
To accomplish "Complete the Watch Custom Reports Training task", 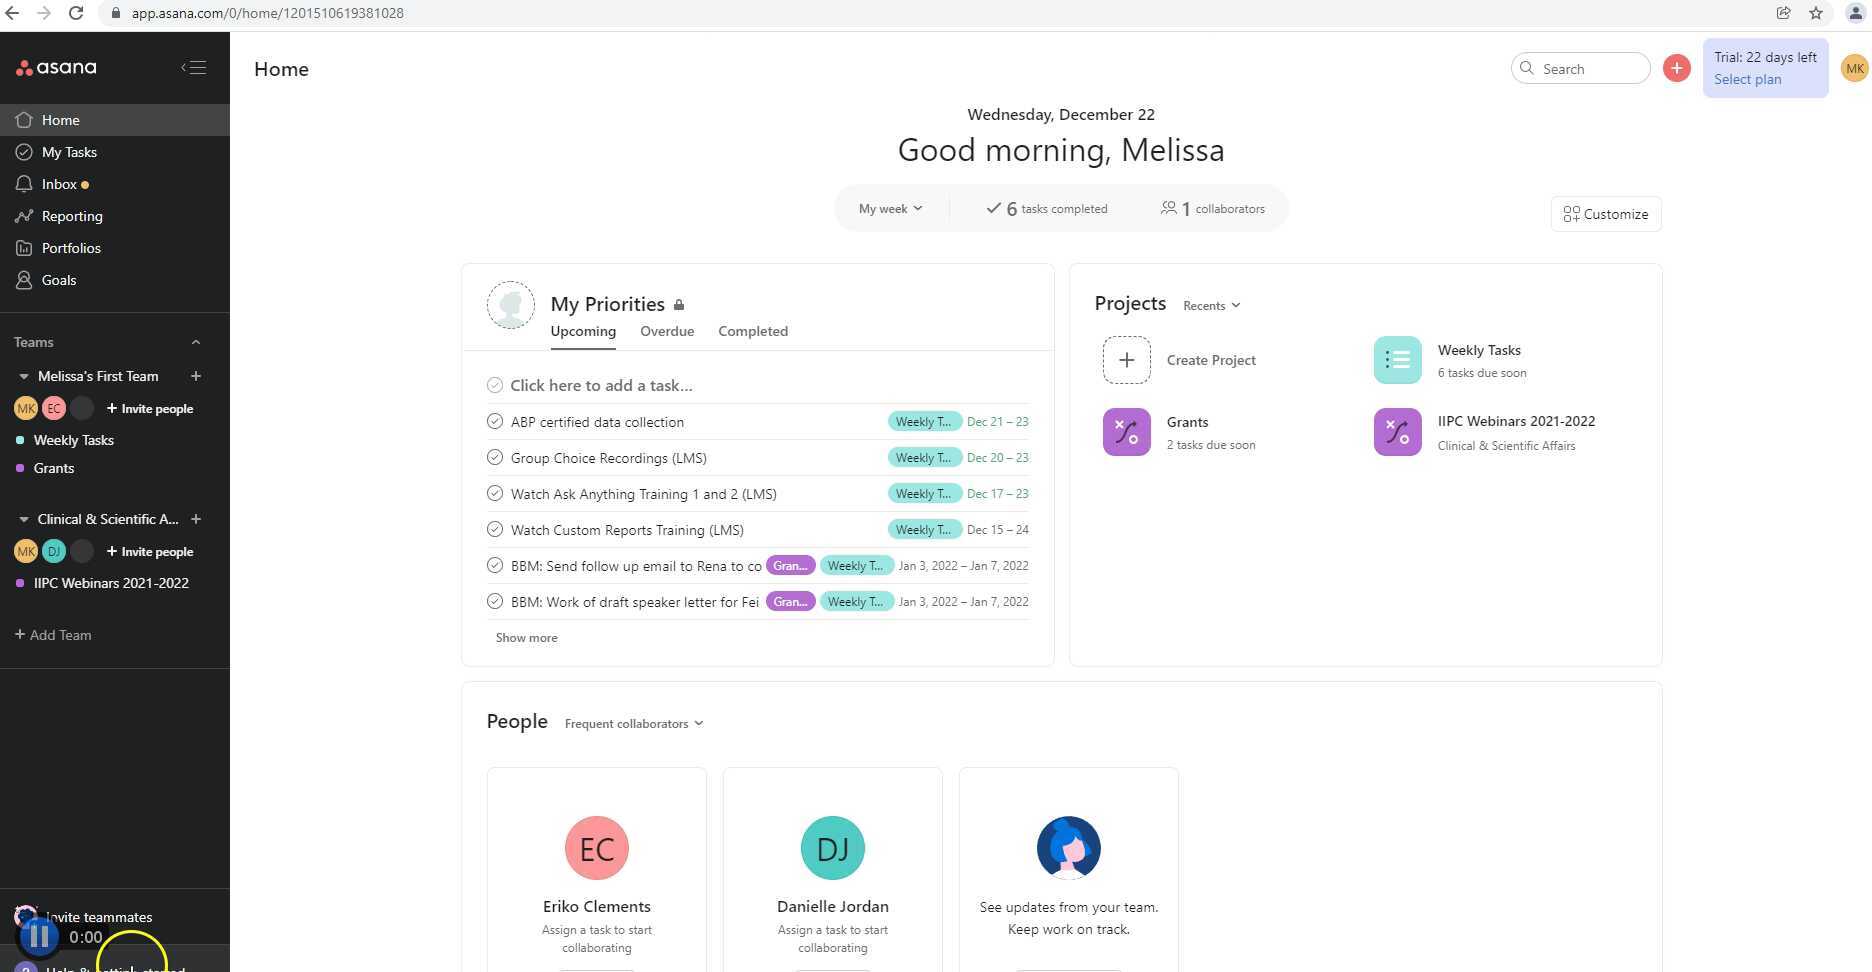I will [x=494, y=529].
